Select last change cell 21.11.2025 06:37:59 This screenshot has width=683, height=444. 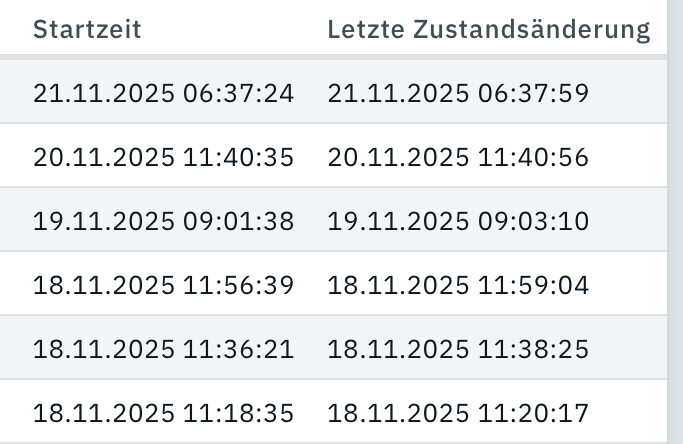click(457, 93)
